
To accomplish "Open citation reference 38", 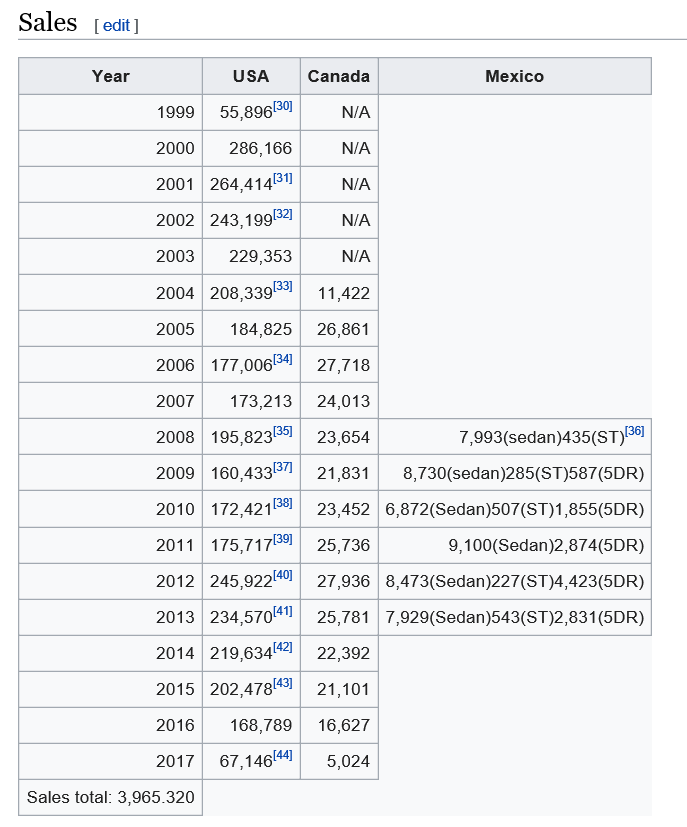I will pos(283,503).
